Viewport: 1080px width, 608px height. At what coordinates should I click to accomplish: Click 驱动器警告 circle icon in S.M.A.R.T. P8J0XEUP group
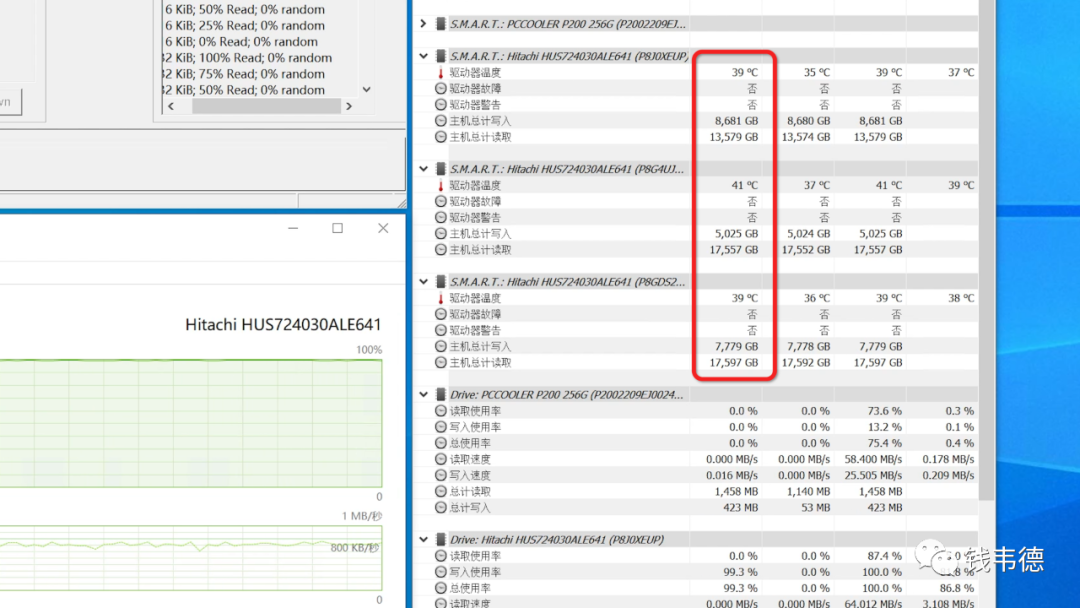tap(441, 105)
